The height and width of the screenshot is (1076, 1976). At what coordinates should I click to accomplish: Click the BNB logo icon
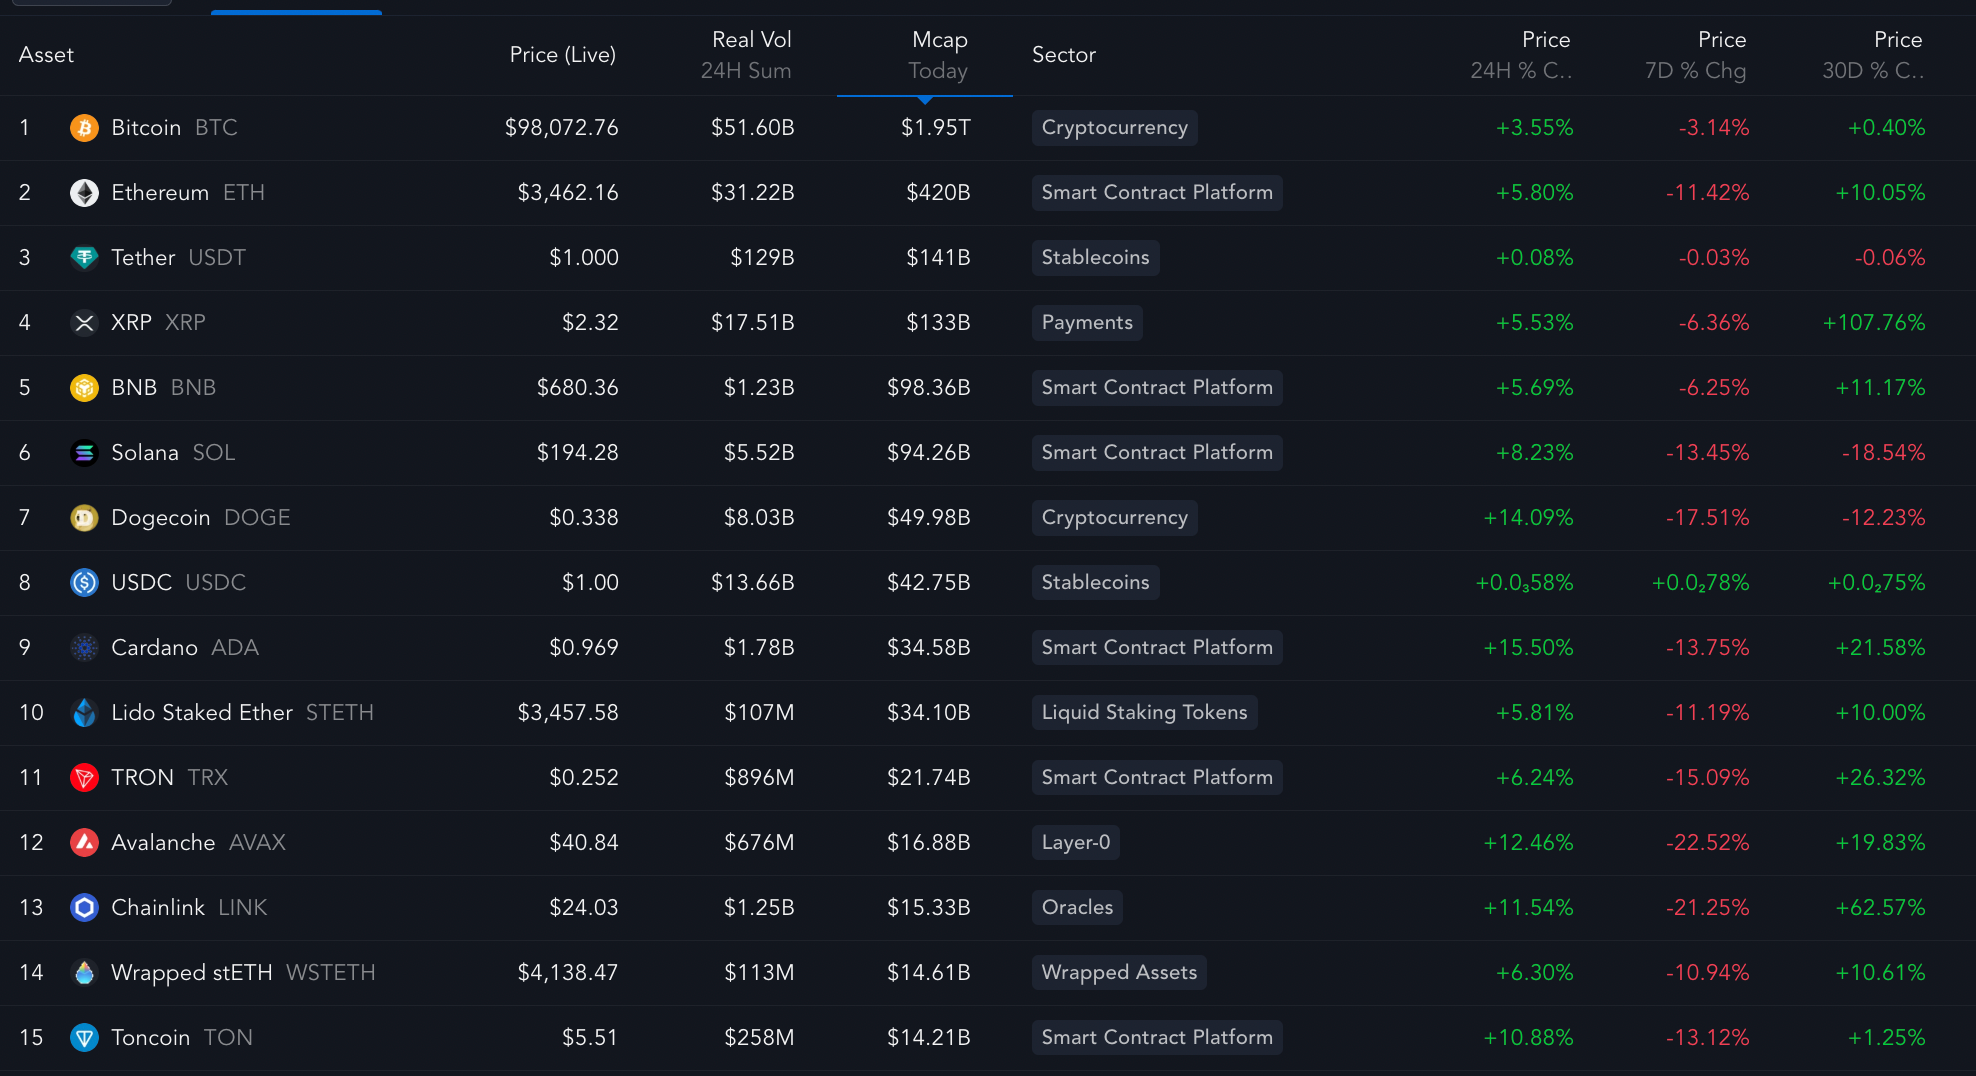click(x=84, y=388)
